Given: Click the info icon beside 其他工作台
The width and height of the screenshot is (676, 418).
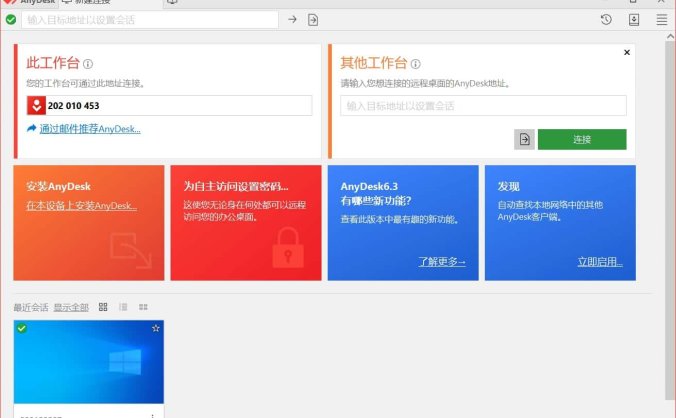Looking at the screenshot, I should tap(416, 64).
